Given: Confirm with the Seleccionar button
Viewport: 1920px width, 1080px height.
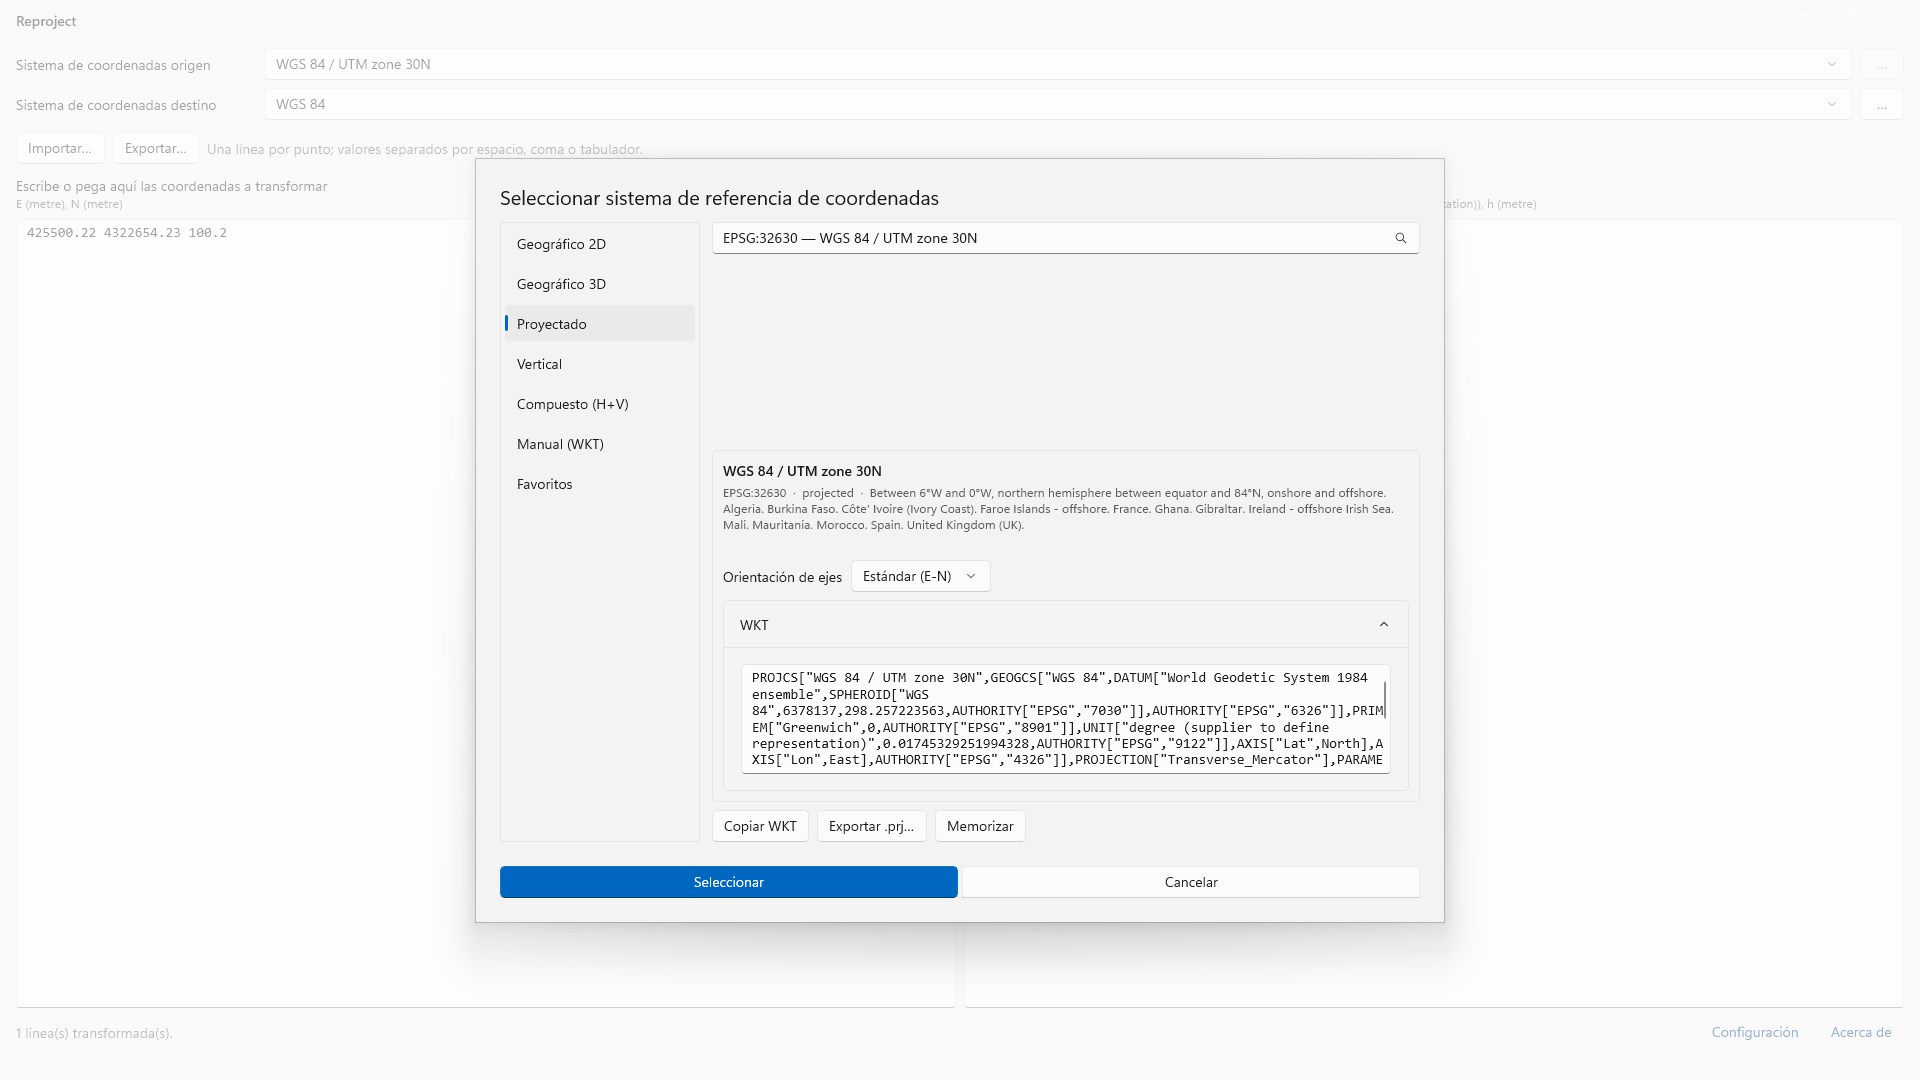Looking at the screenshot, I should click(728, 882).
